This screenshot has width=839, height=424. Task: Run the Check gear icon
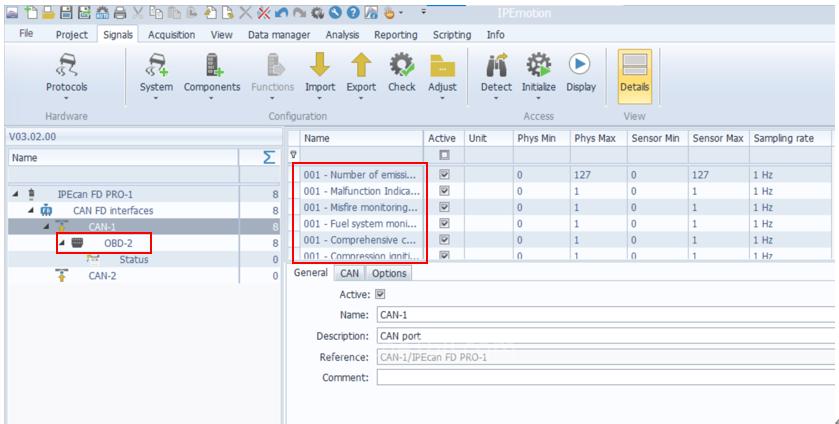pyautogui.click(x=402, y=66)
